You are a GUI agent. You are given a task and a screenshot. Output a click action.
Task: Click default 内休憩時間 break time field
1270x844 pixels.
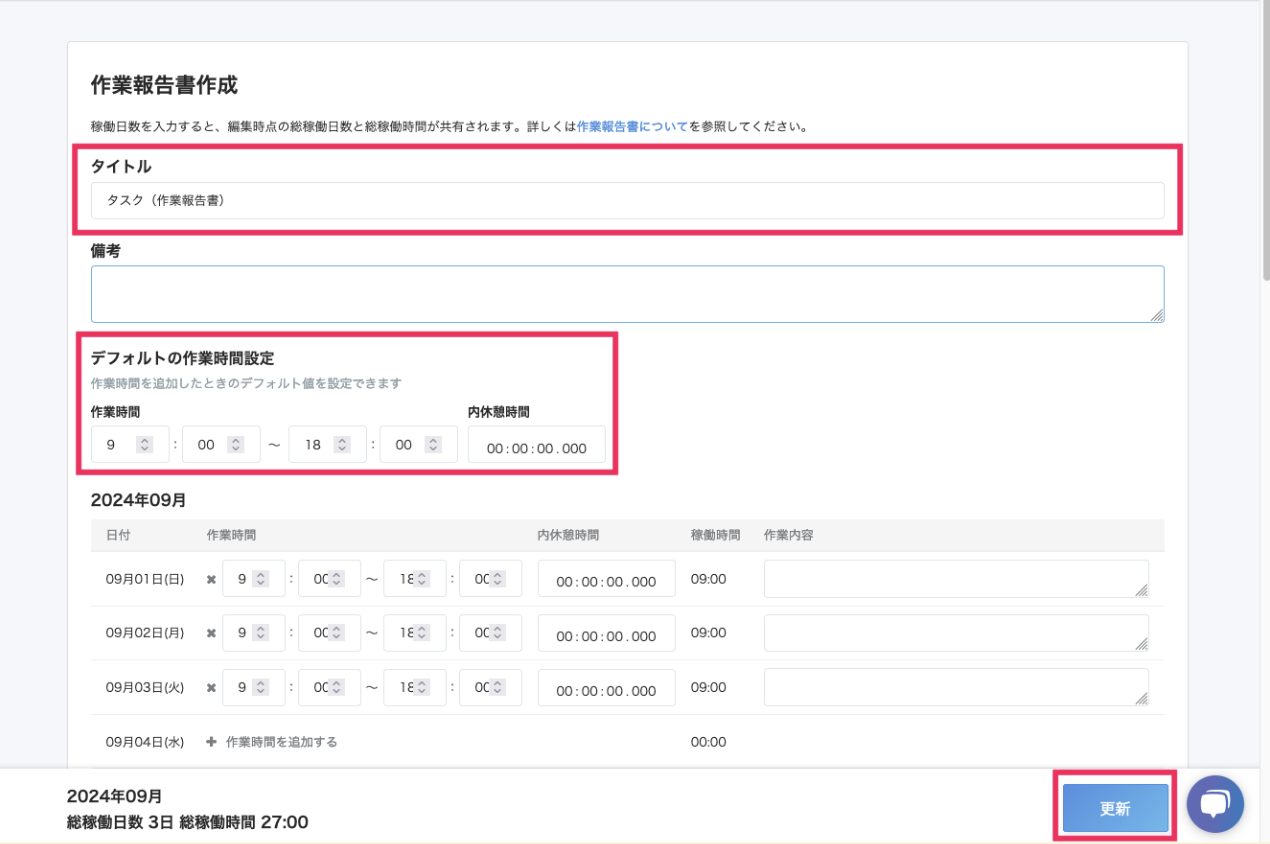coord(536,447)
